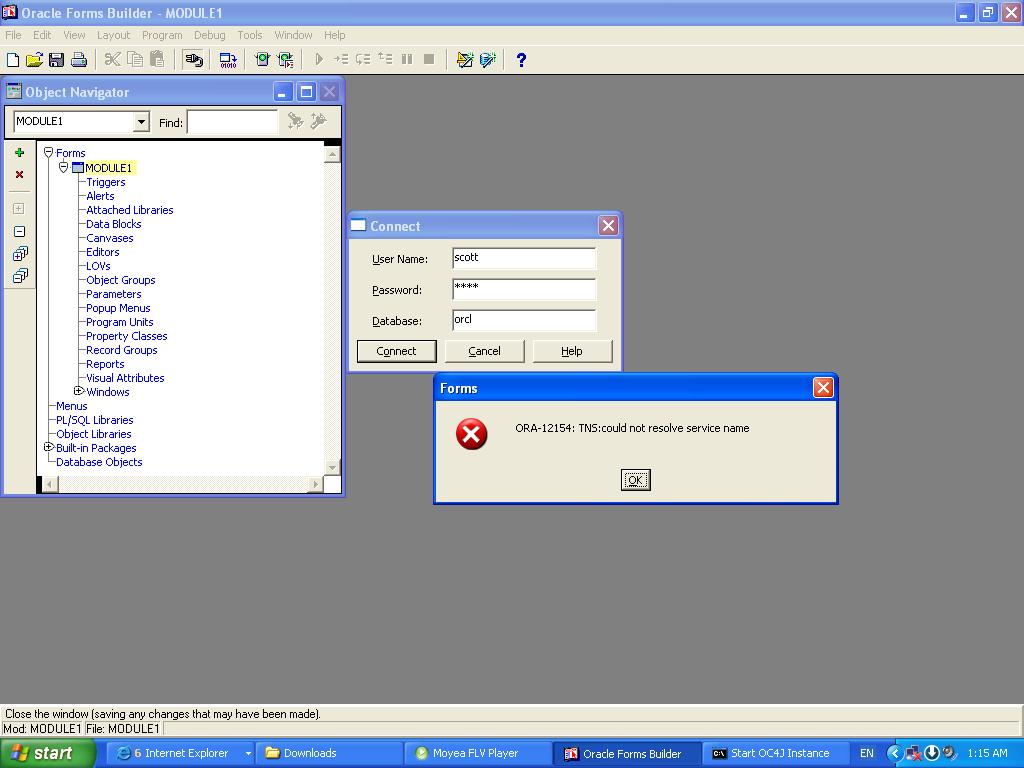Click the Step Over debug icon
1024x768 pixels.
coord(363,60)
